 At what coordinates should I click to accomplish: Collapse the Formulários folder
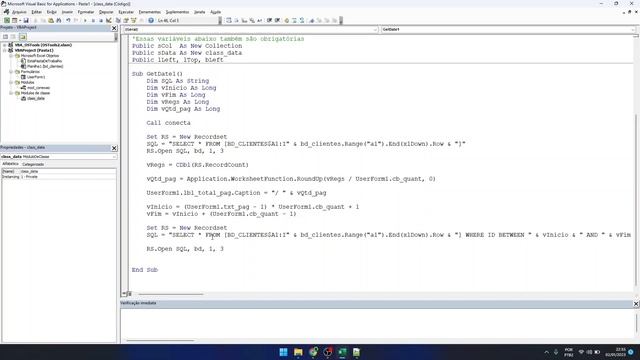[11, 71]
